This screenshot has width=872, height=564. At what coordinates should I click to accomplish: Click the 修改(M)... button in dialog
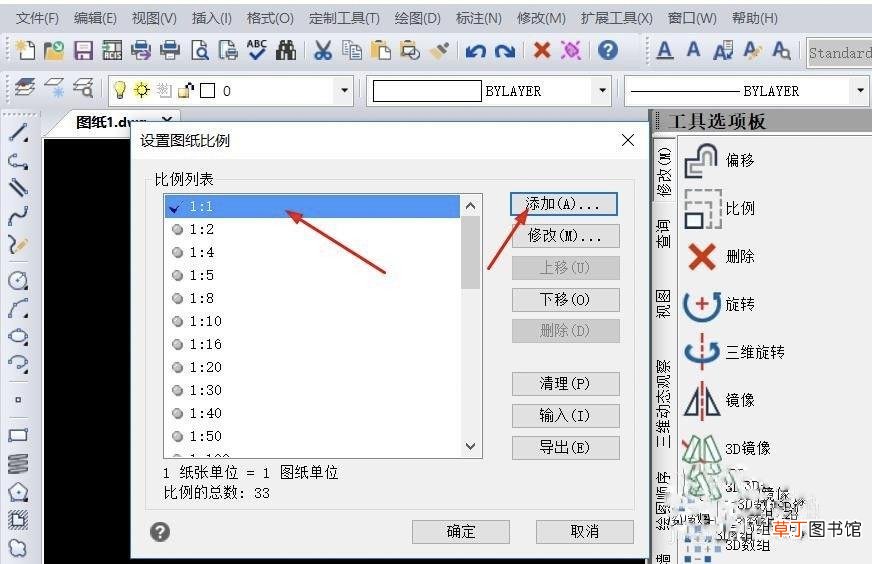tap(566, 236)
